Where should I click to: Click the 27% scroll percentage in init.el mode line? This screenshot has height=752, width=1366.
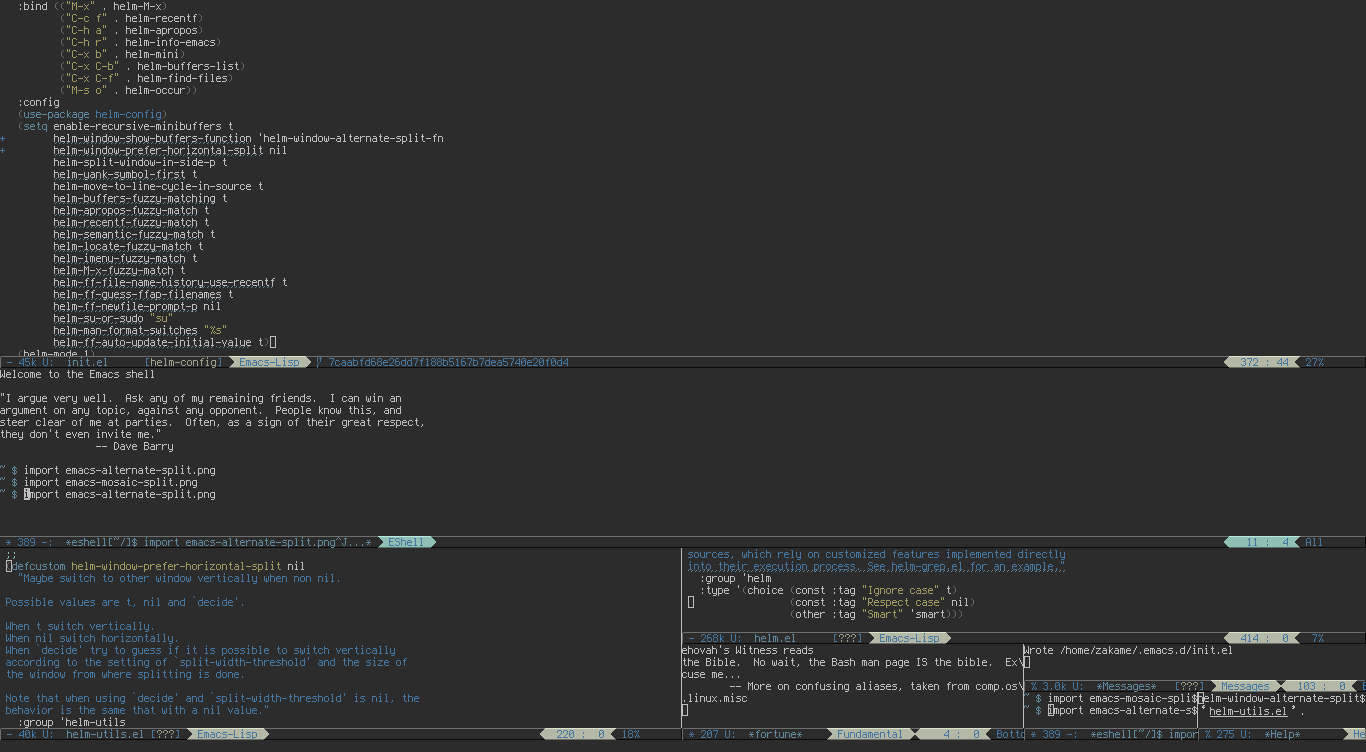[x=1314, y=362]
